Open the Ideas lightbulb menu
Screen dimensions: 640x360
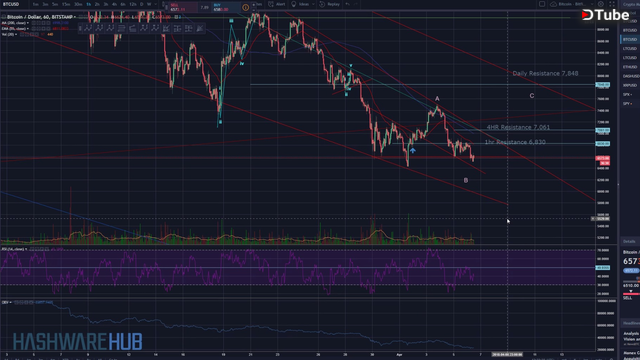[303, 4]
